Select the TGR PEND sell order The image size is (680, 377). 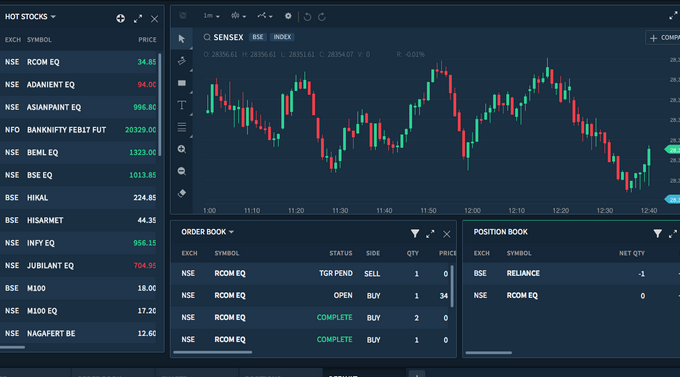311,273
